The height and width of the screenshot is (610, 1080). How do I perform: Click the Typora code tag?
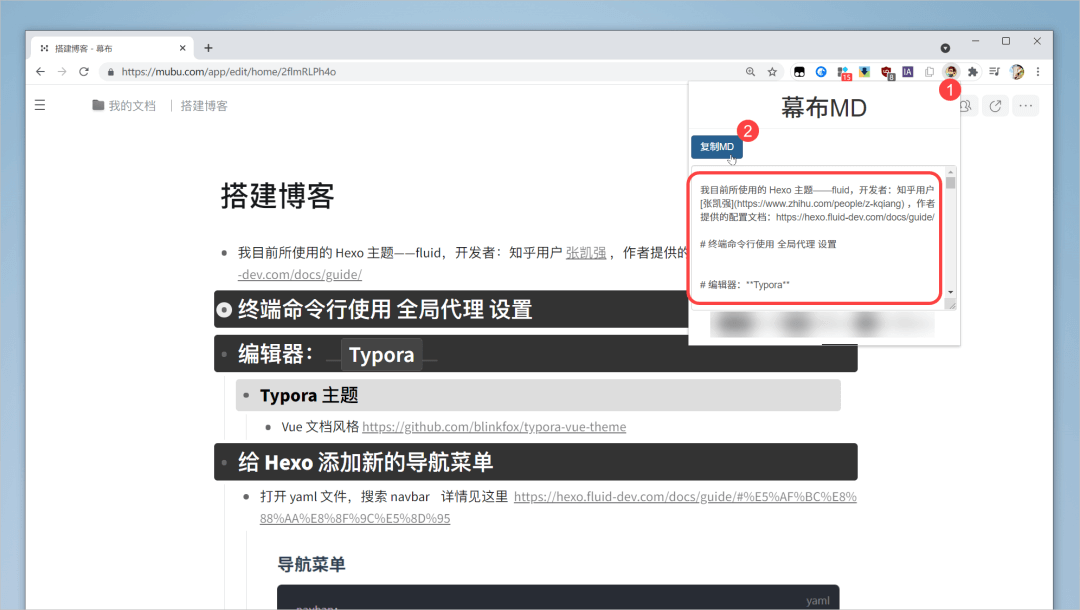382,355
